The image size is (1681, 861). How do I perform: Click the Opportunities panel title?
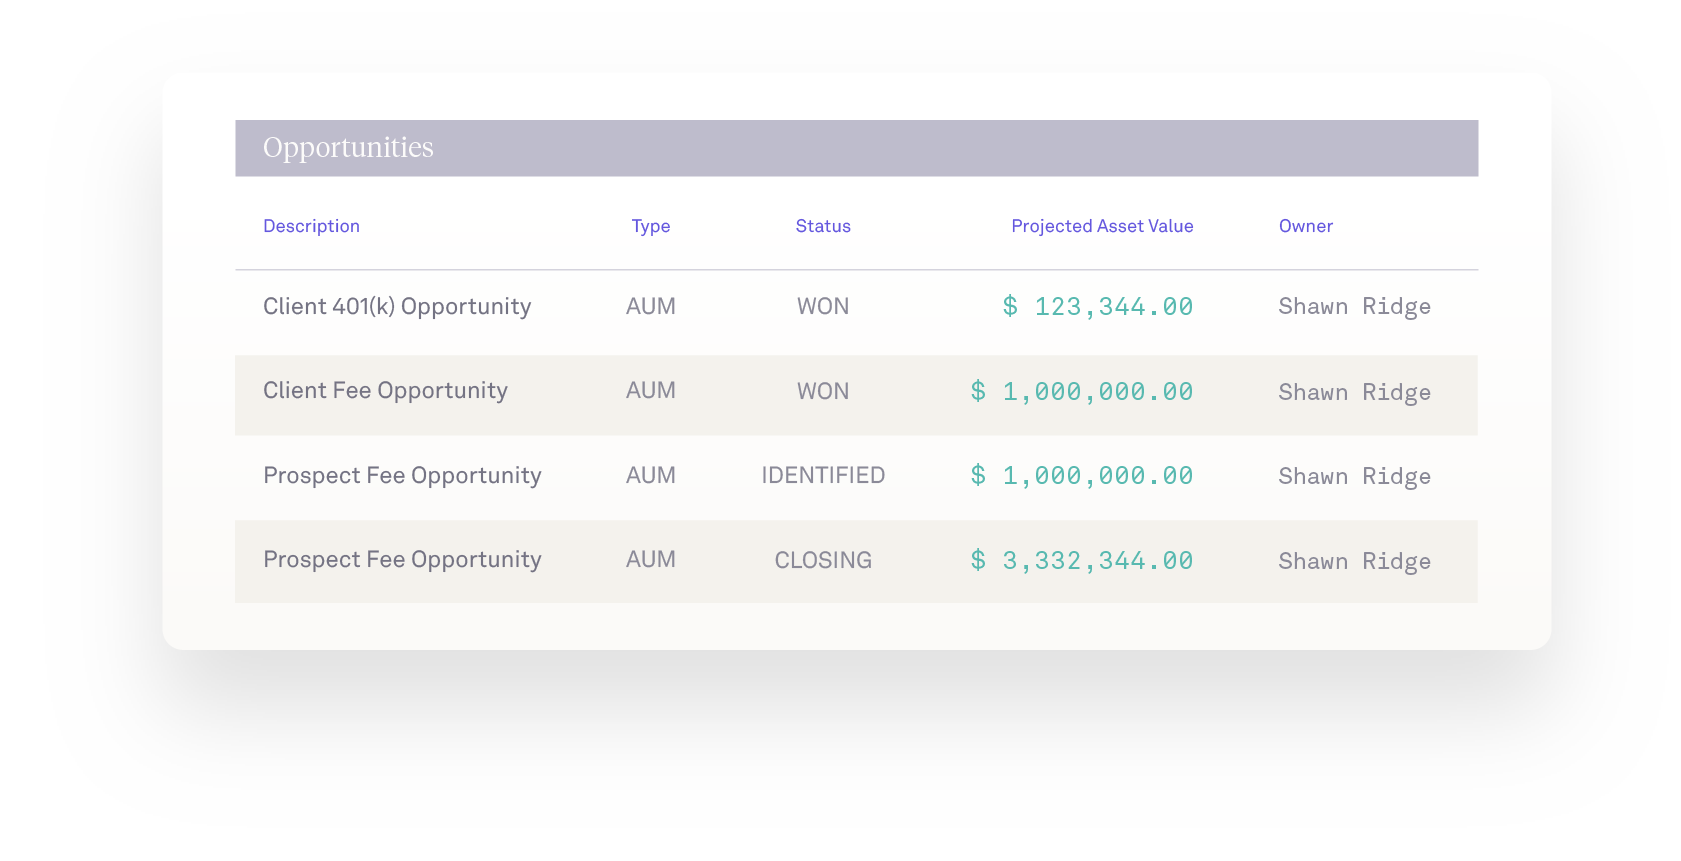[x=348, y=147]
